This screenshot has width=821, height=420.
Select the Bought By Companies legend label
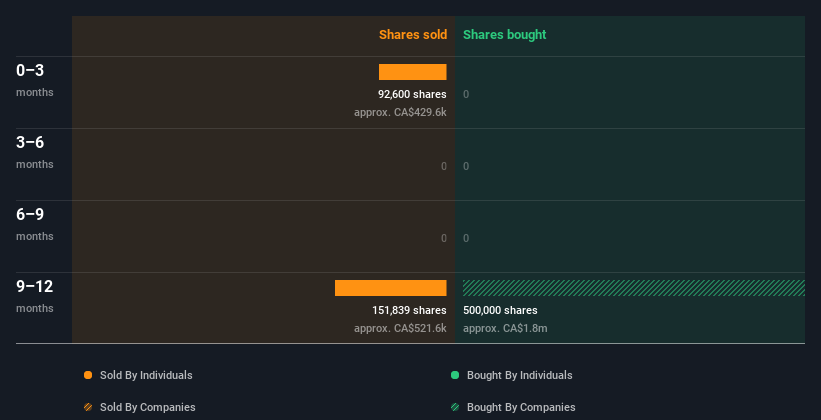tap(521, 407)
